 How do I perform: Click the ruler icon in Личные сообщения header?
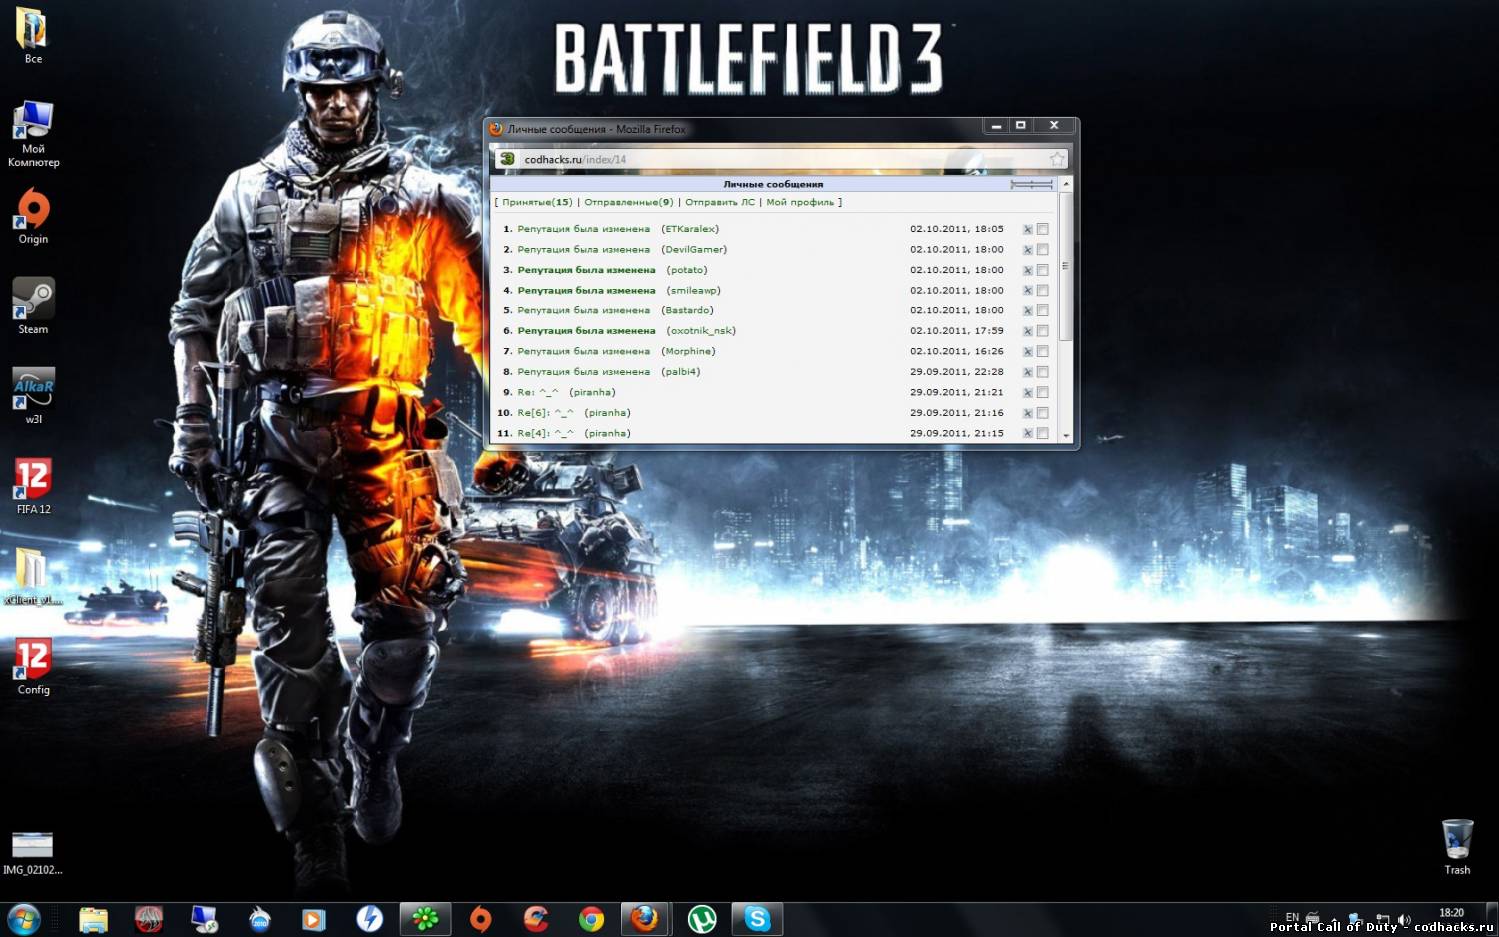[x=1031, y=184]
